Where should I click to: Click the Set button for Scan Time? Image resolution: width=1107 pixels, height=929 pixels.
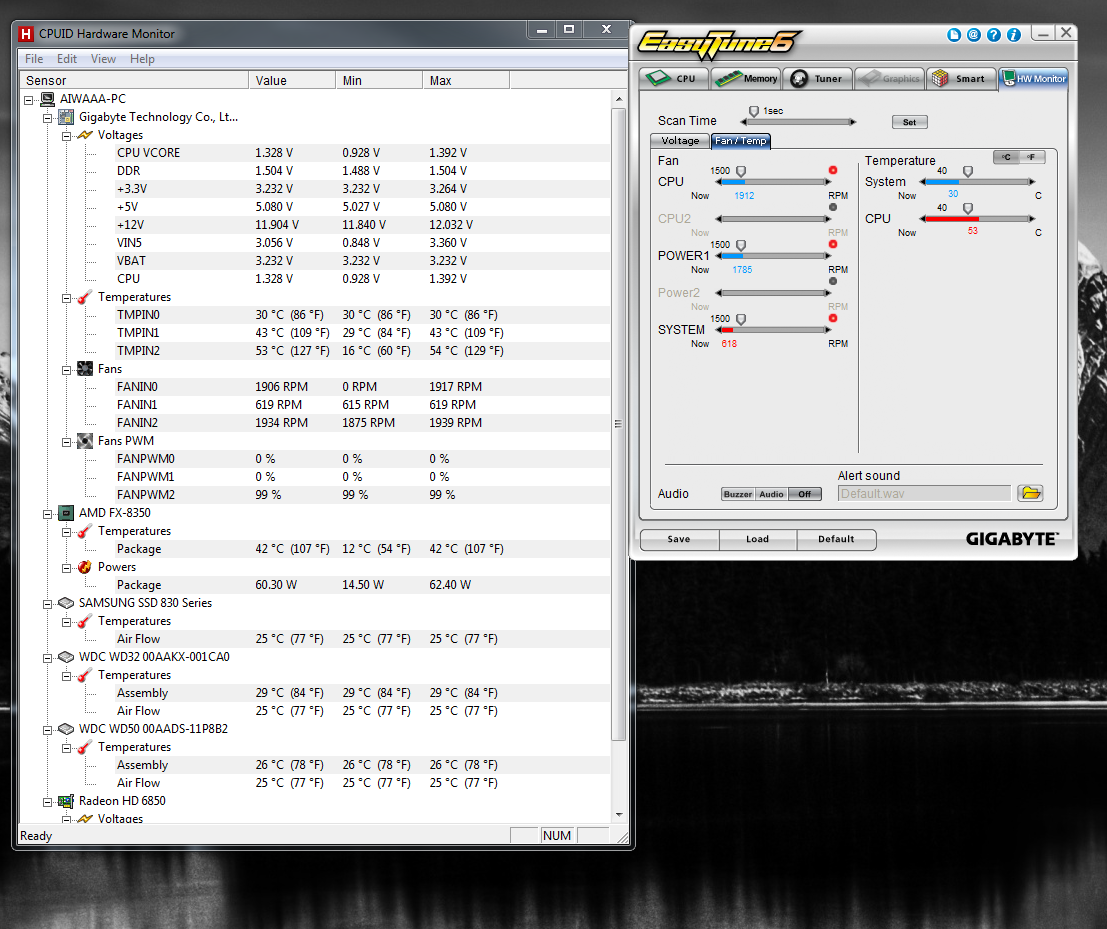[909, 122]
